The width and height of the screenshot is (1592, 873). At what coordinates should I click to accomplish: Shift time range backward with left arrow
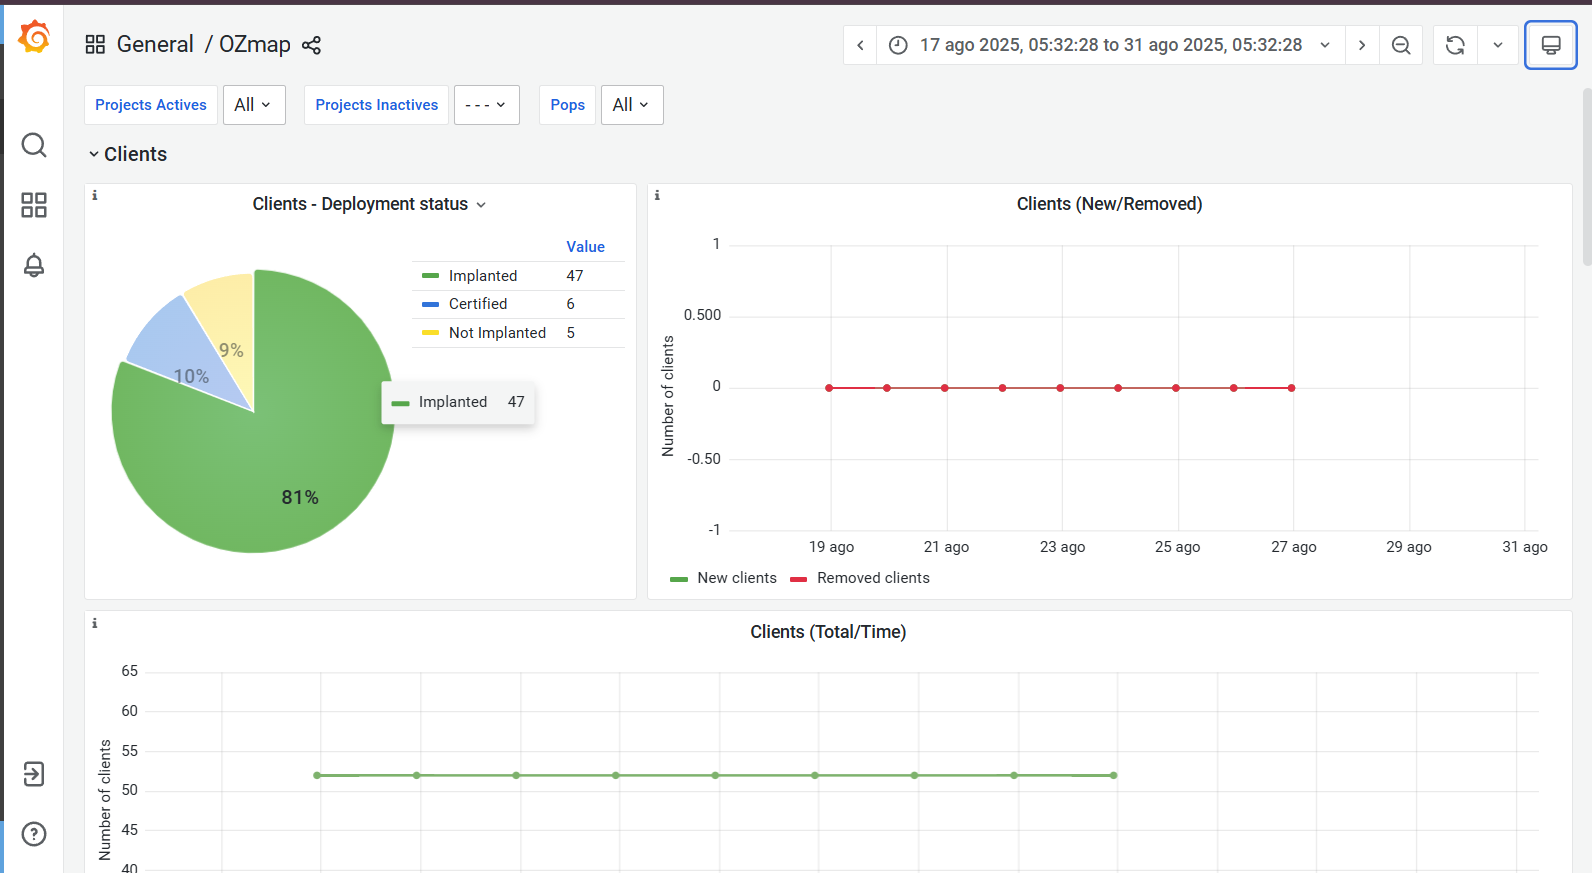pyautogui.click(x=860, y=45)
